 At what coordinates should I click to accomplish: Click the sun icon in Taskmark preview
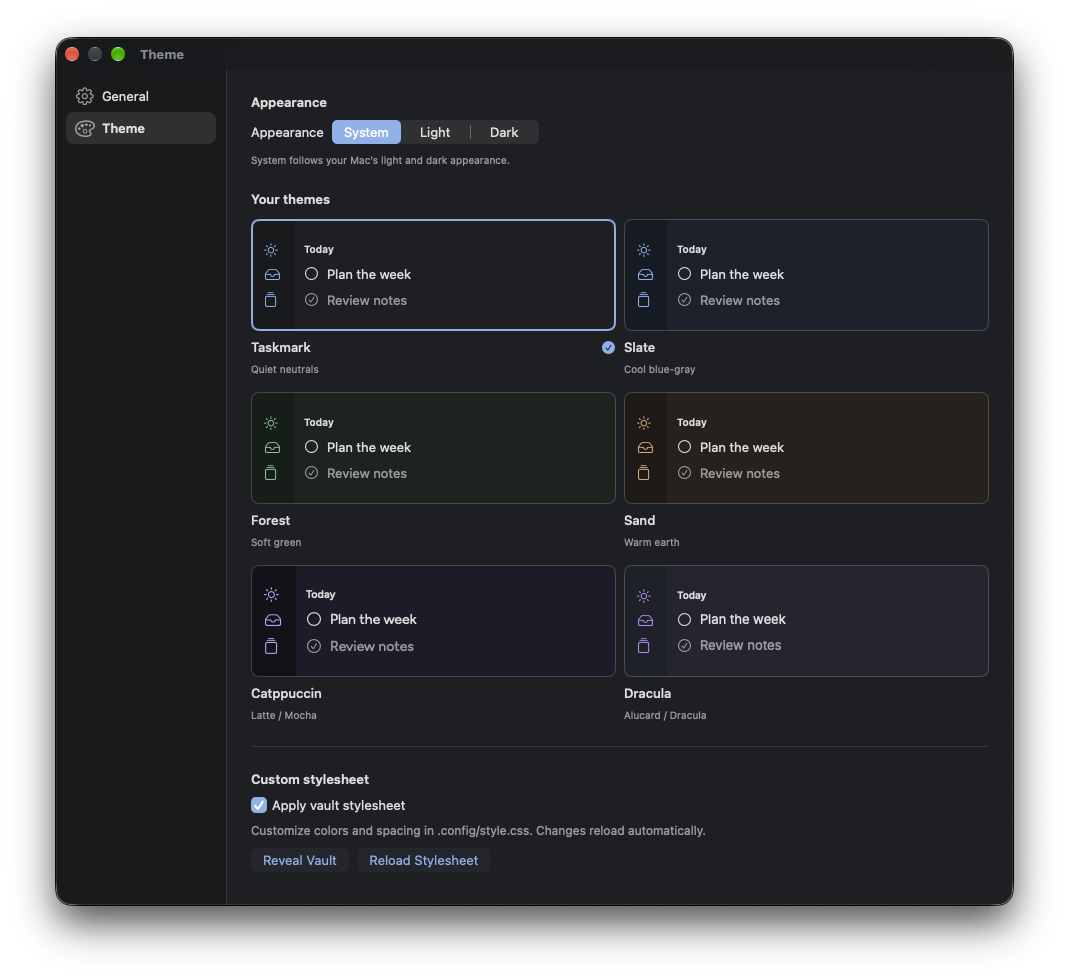click(271, 250)
